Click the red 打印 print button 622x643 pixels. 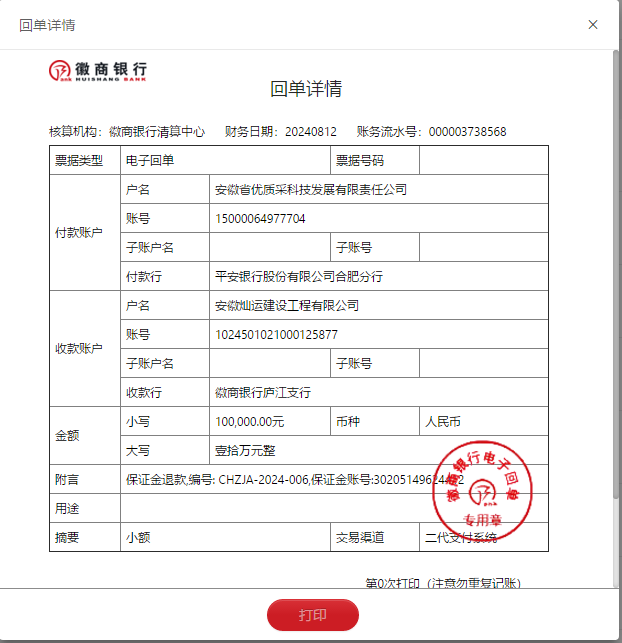click(312, 615)
